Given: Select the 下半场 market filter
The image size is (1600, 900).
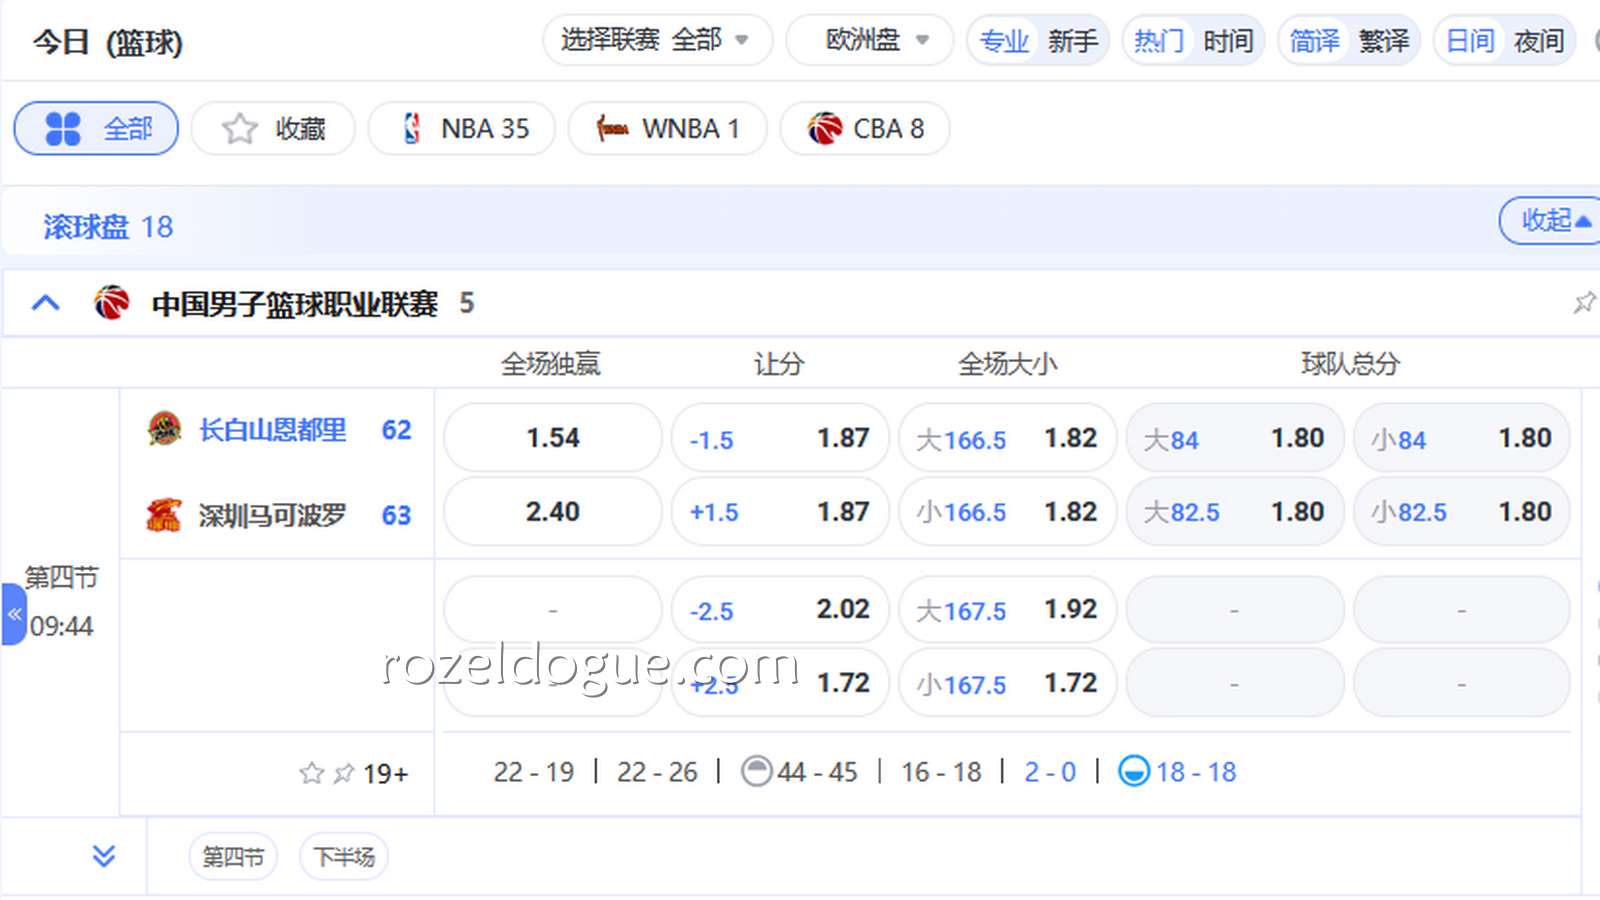Looking at the screenshot, I should [x=344, y=856].
